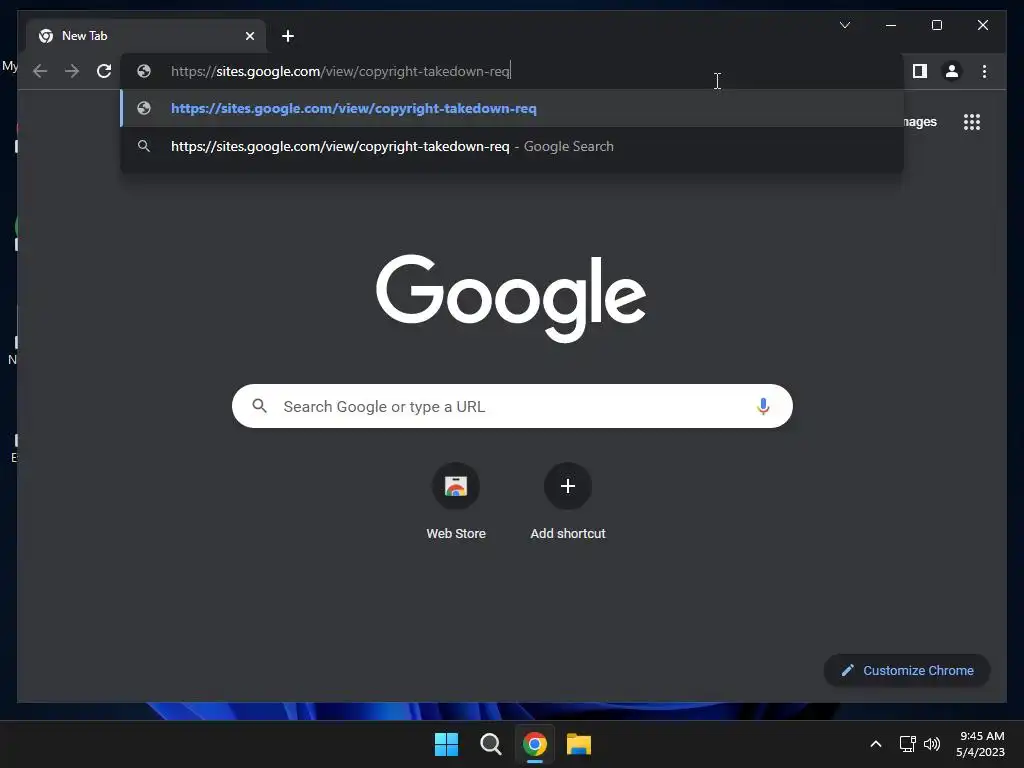Minimize the Chrome window

(x=891, y=25)
